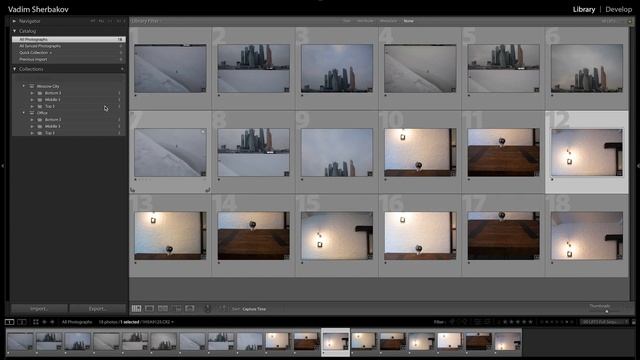
Task: Select the Attribute library filter
Action: coord(365,21)
